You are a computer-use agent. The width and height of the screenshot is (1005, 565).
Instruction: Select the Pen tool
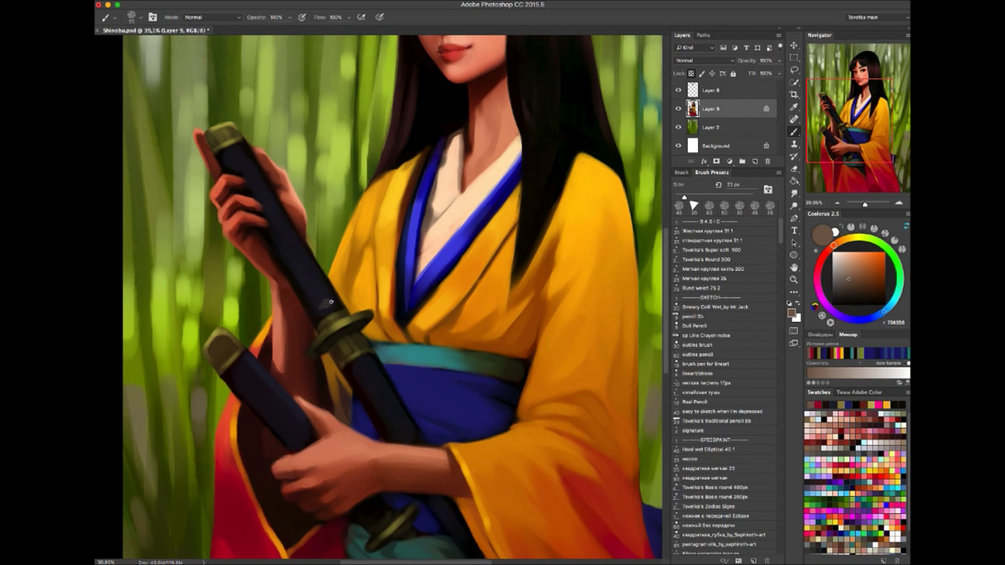[793, 218]
